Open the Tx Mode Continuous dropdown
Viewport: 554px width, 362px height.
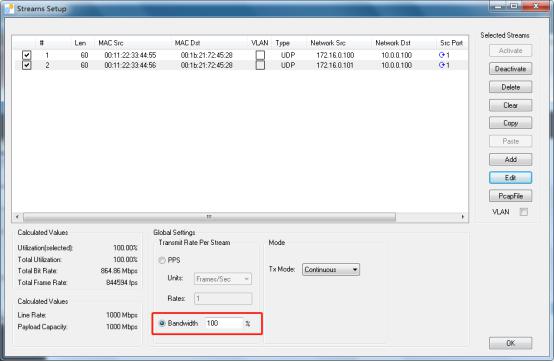click(331, 269)
